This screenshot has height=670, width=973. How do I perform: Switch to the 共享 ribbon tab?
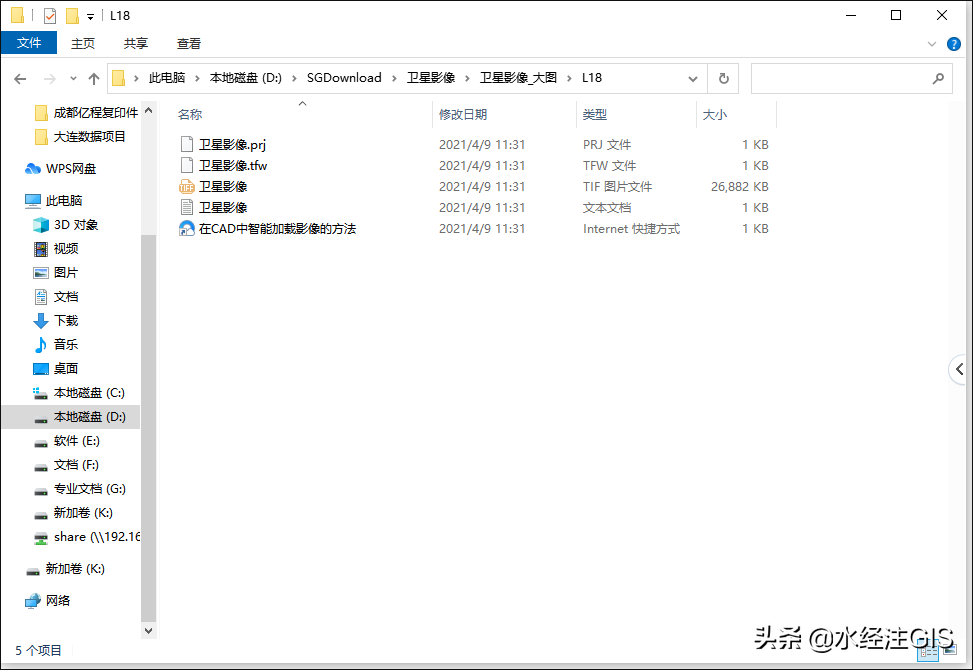click(x=135, y=43)
